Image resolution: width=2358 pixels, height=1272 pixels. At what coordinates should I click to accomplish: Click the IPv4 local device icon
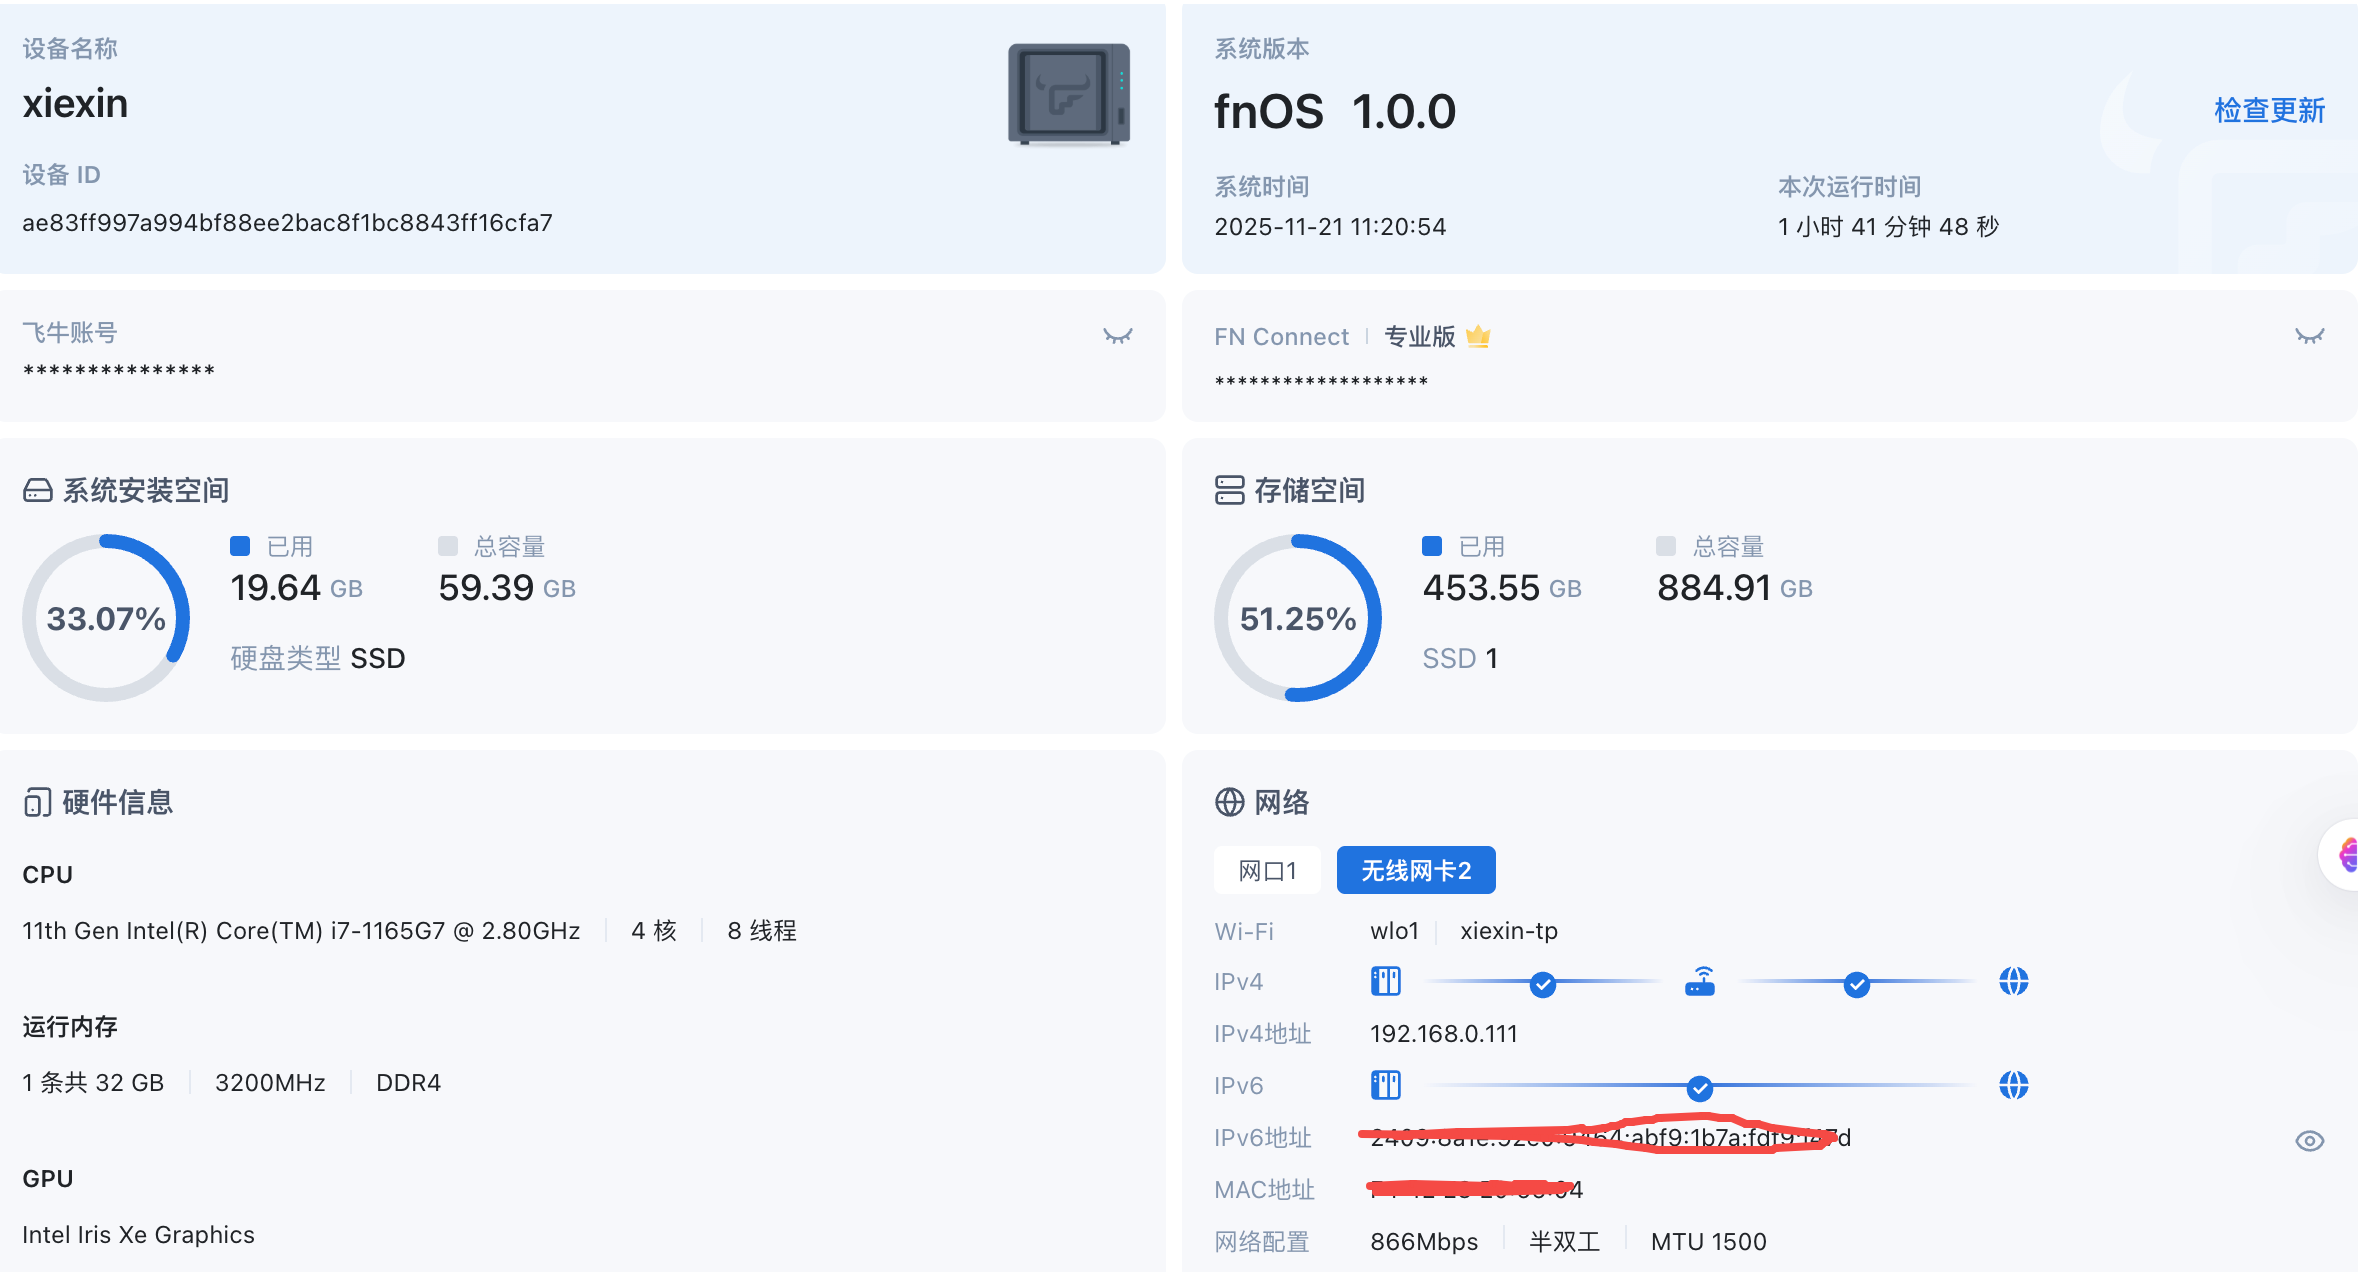pos(1386,982)
